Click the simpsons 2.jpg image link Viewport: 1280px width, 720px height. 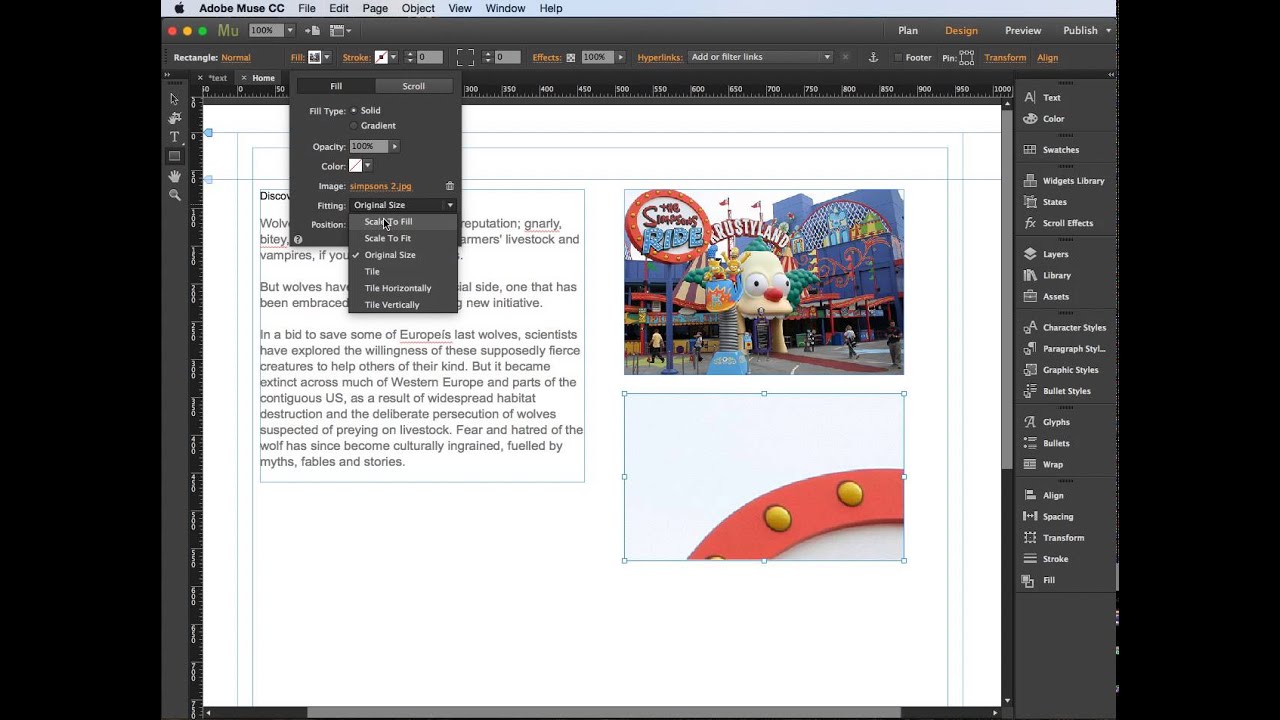point(380,186)
